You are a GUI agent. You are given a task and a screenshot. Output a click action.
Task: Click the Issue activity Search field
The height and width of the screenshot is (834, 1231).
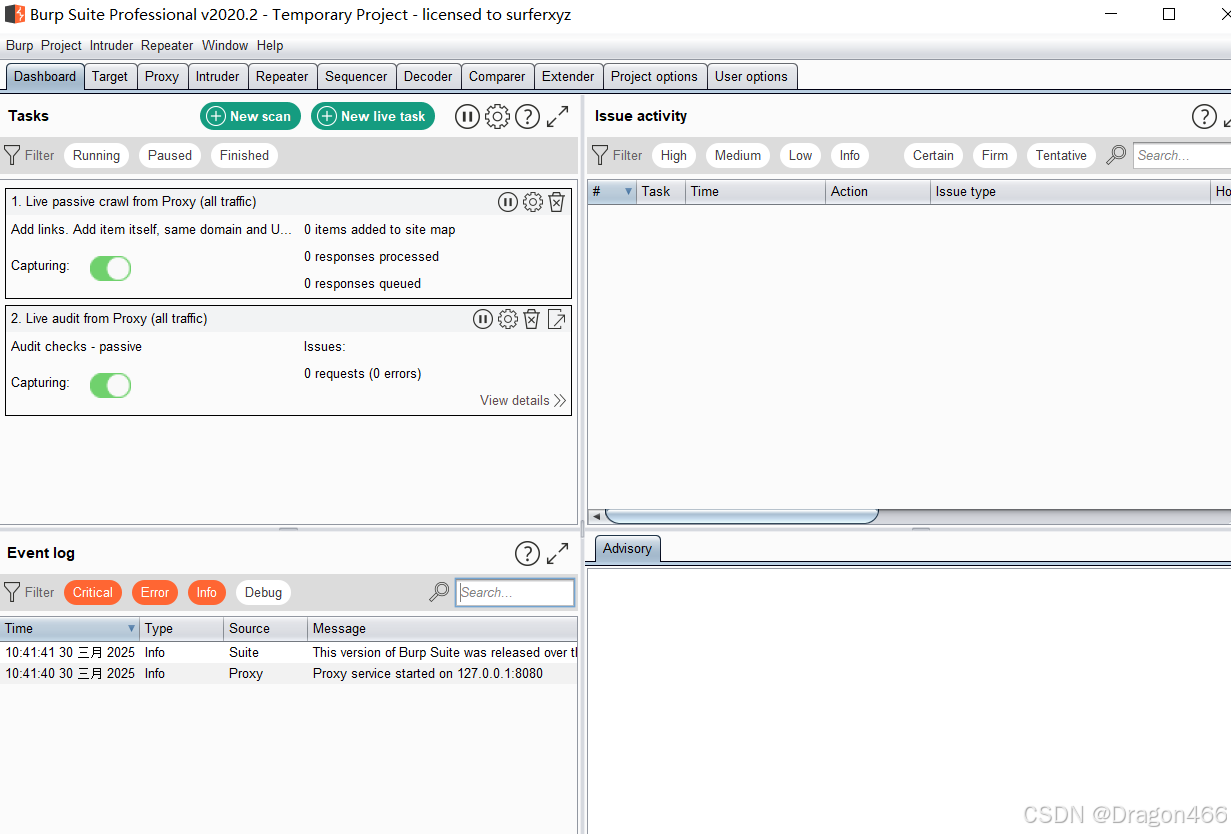pos(1183,155)
